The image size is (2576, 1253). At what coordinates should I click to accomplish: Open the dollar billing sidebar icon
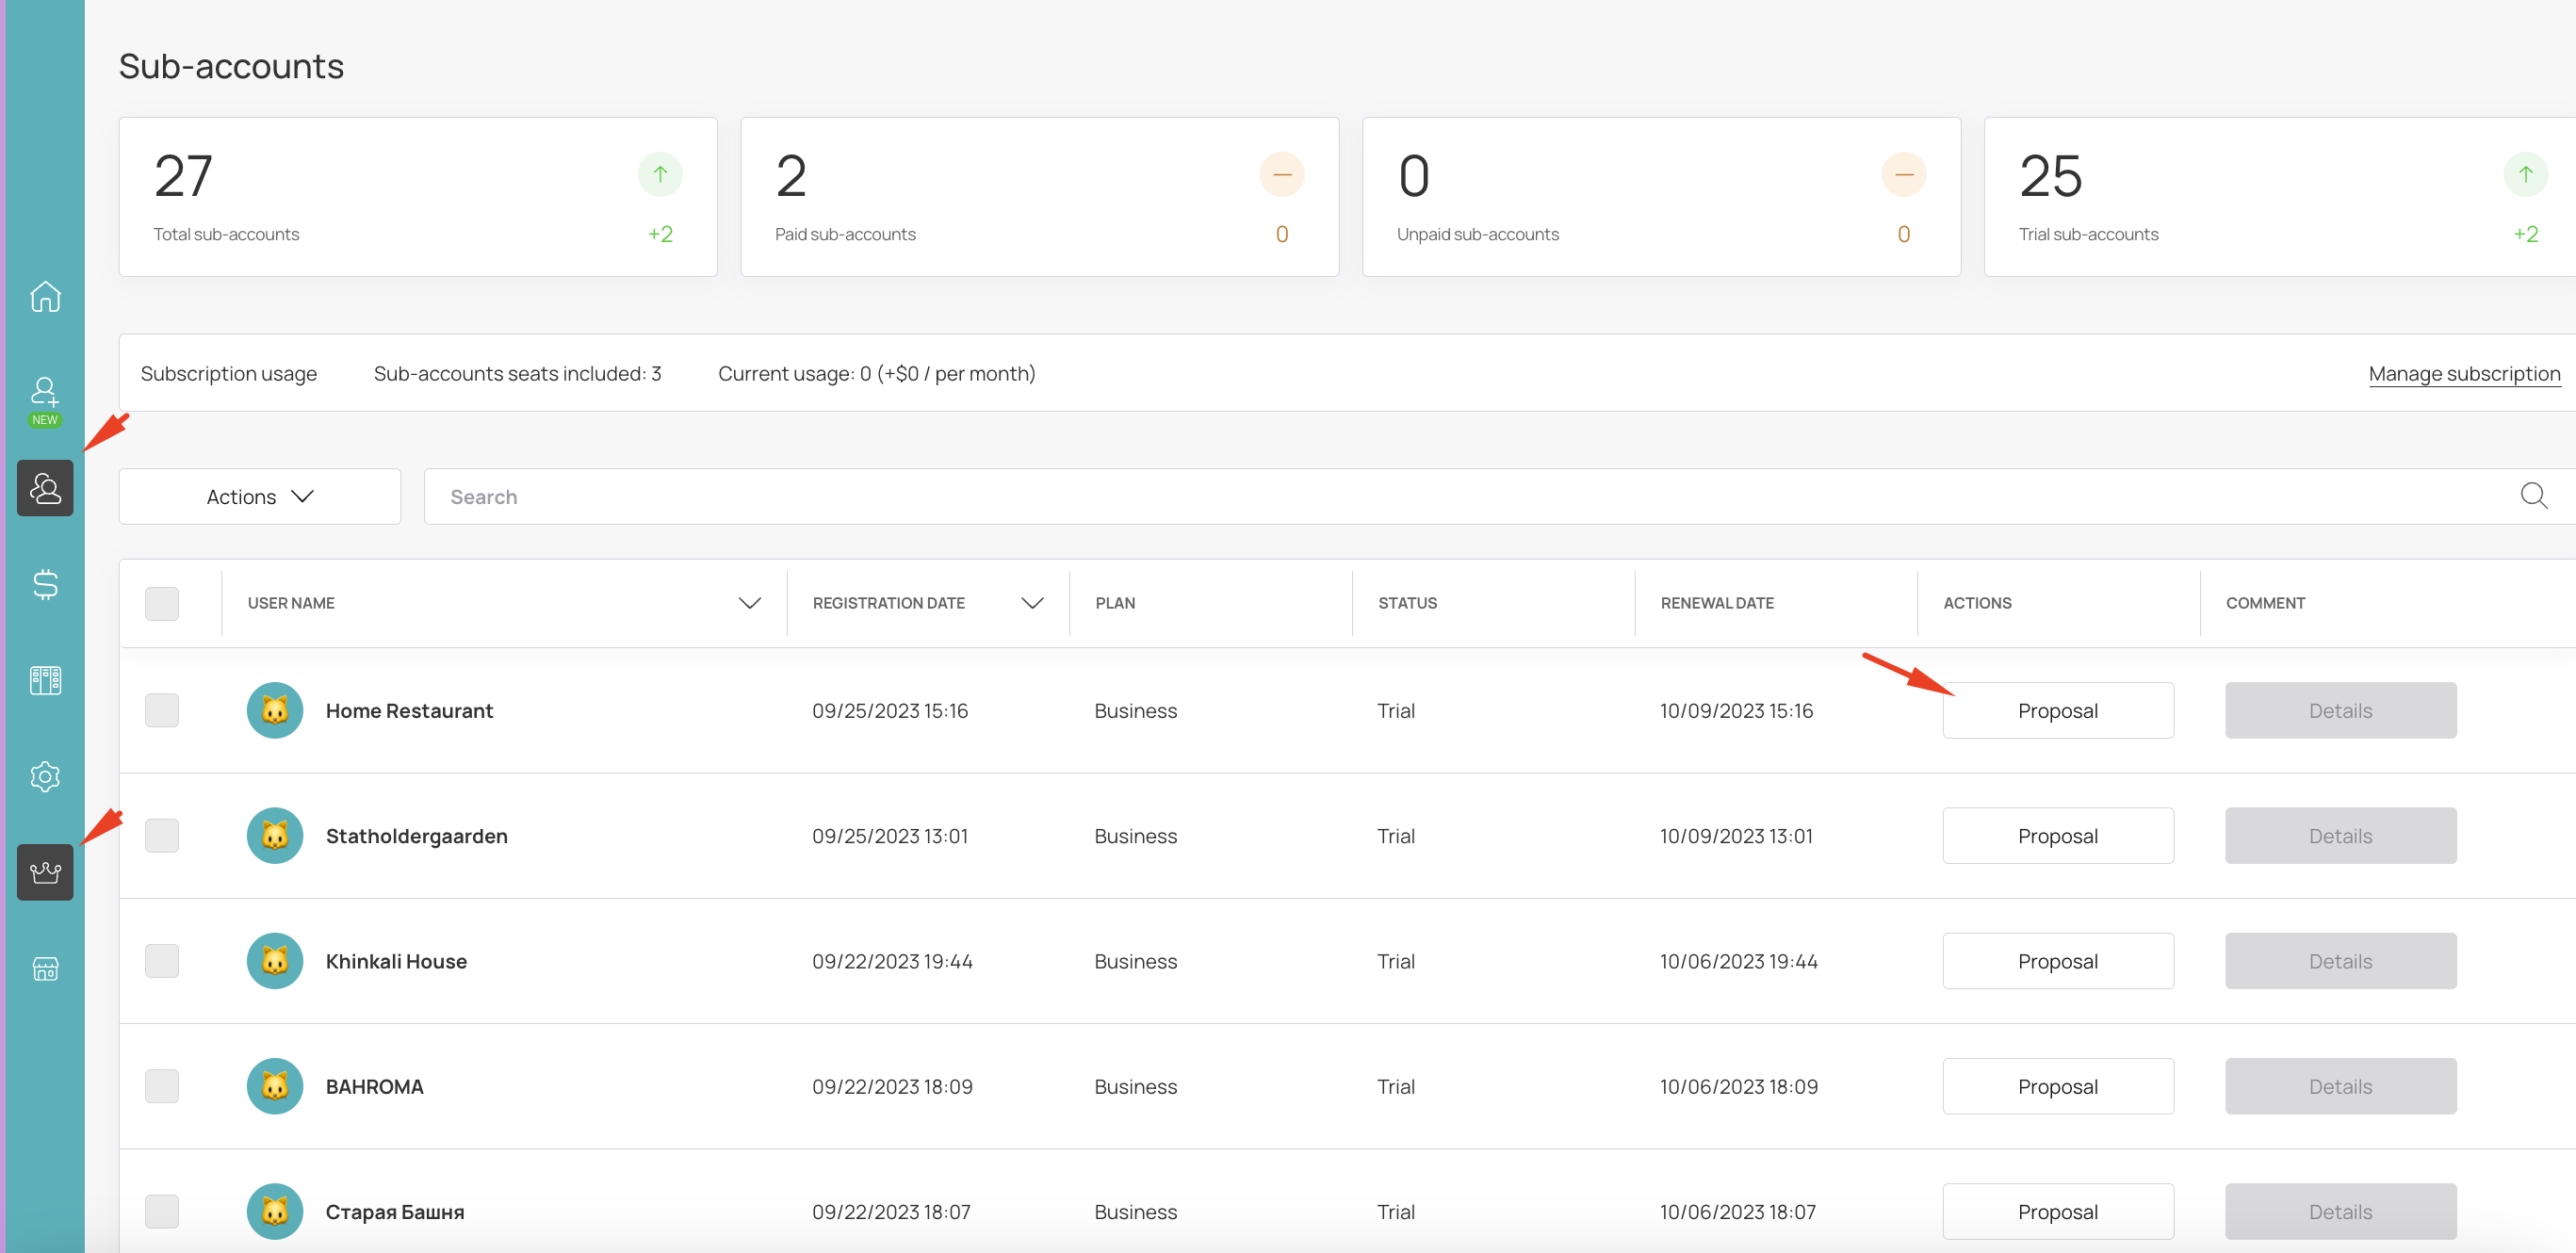click(45, 584)
